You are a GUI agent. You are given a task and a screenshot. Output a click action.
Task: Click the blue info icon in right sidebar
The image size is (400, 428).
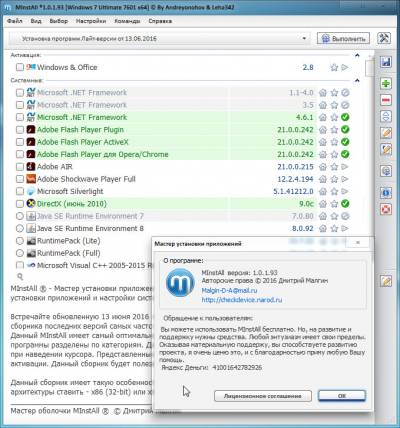click(x=386, y=193)
